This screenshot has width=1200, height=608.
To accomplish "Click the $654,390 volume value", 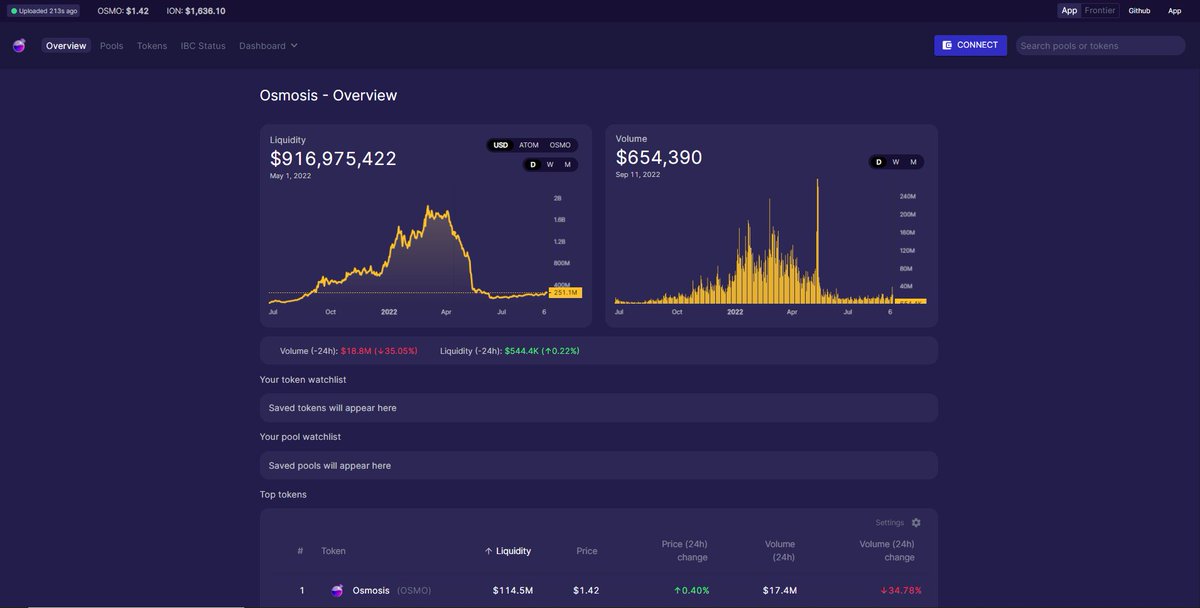I will tap(659, 157).
